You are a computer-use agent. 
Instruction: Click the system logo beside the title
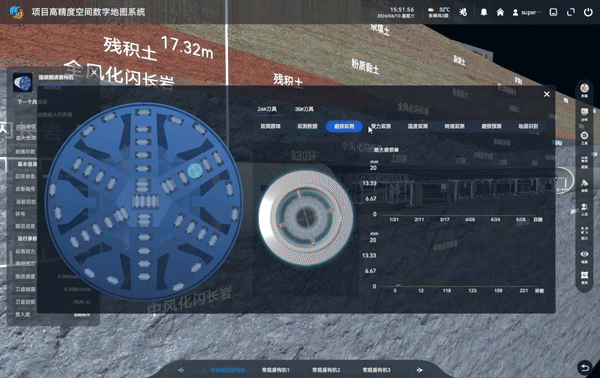(16, 12)
